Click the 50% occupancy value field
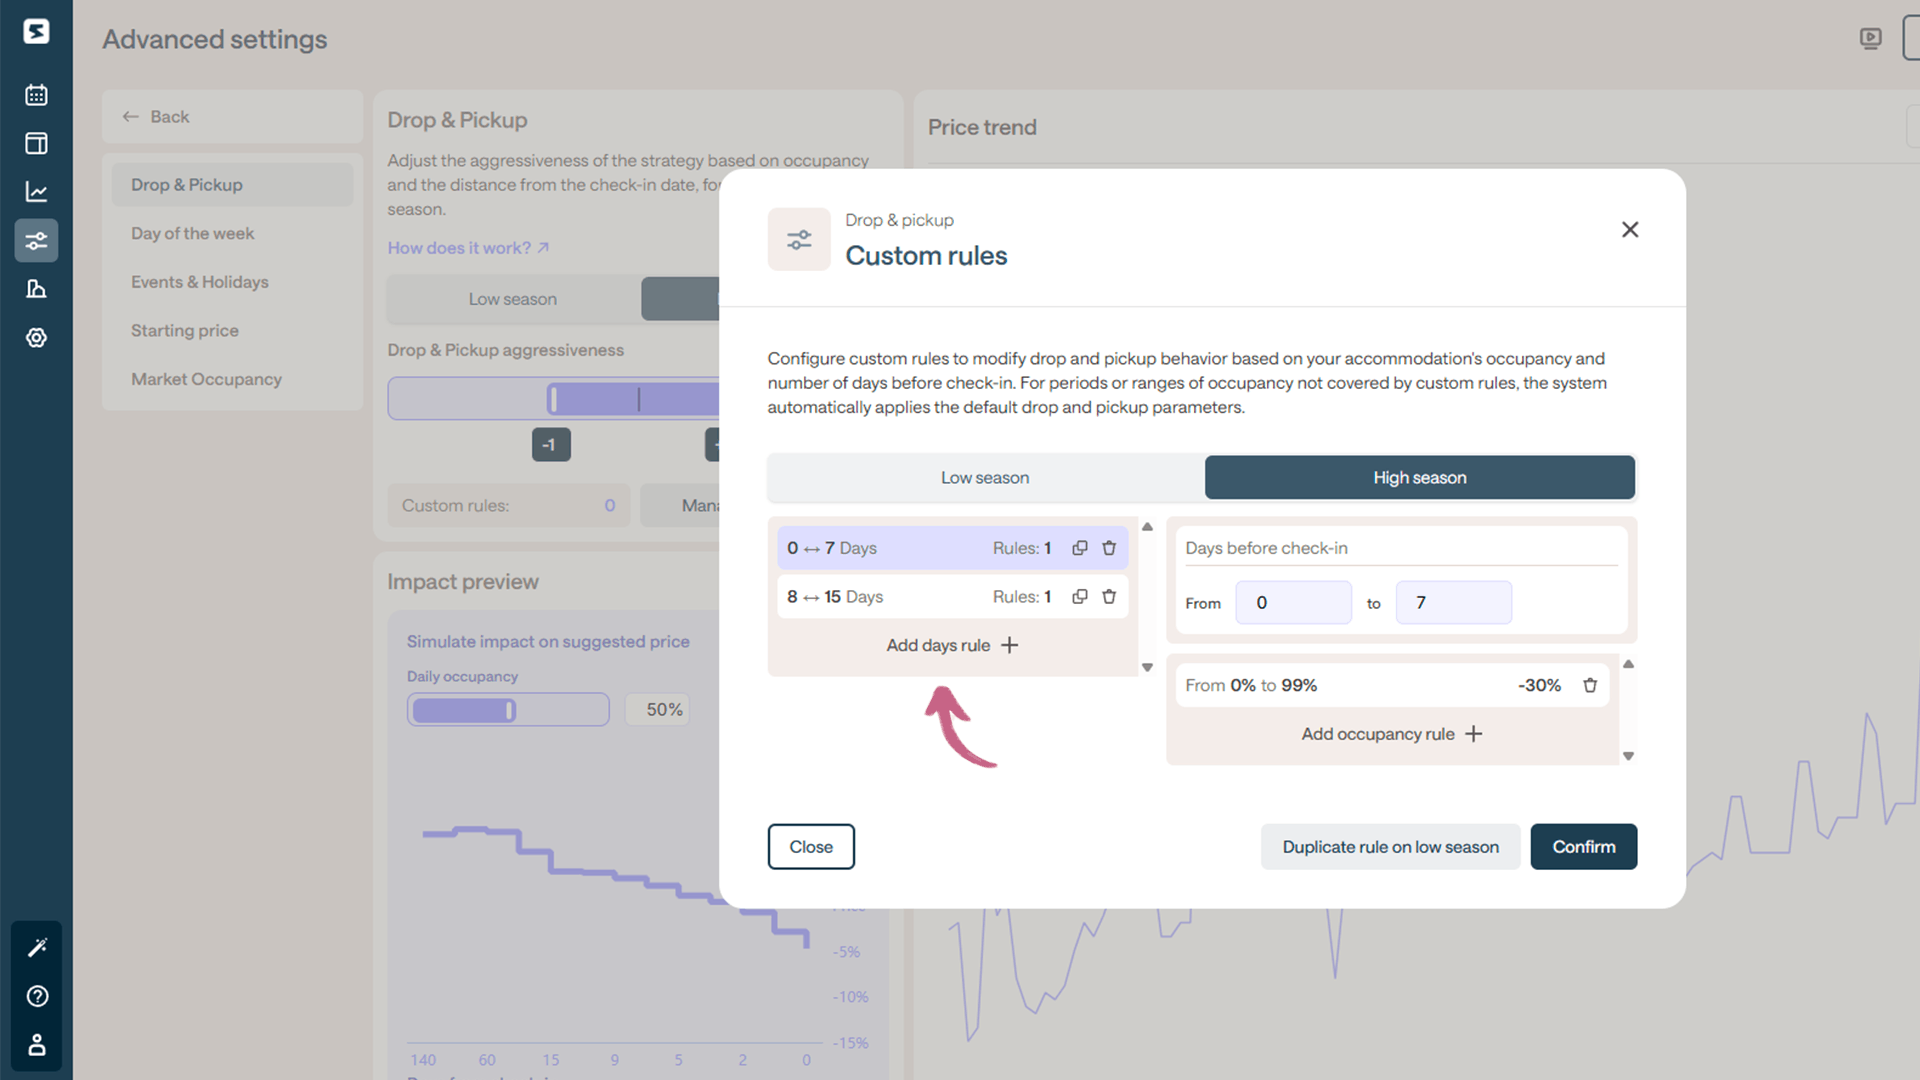Image resolution: width=1920 pixels, height=1080 pixels. (657, 710)
